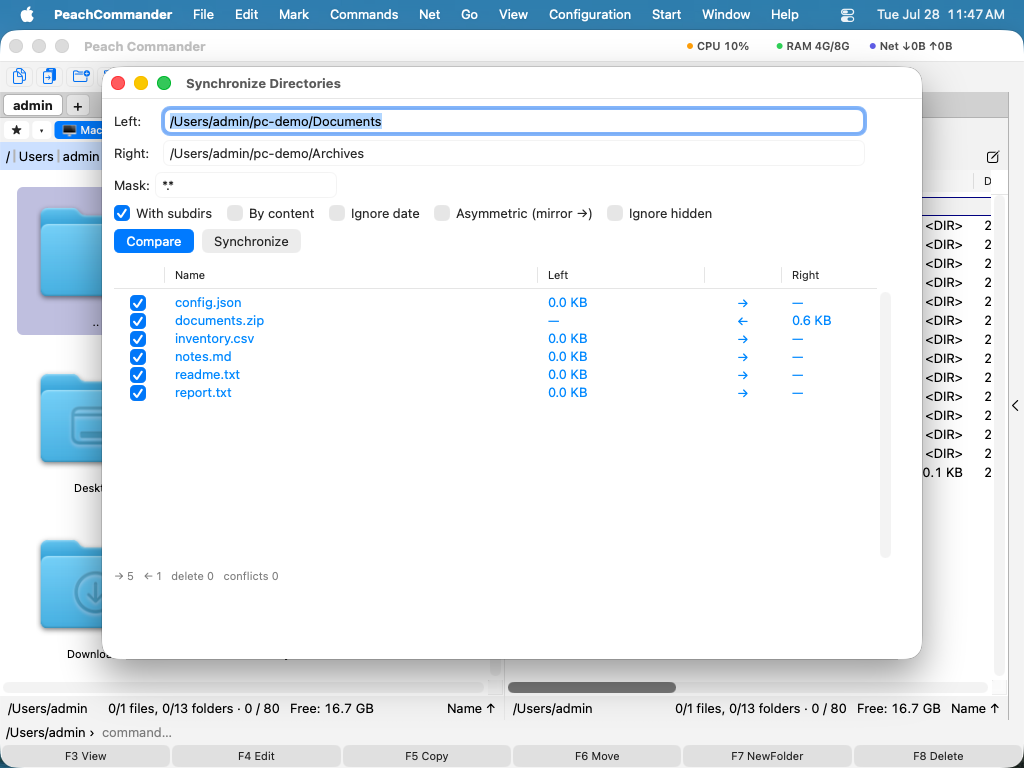Click the F5 Copy button
Screen dimensions: 1024x768
click(x=426, y=756)
